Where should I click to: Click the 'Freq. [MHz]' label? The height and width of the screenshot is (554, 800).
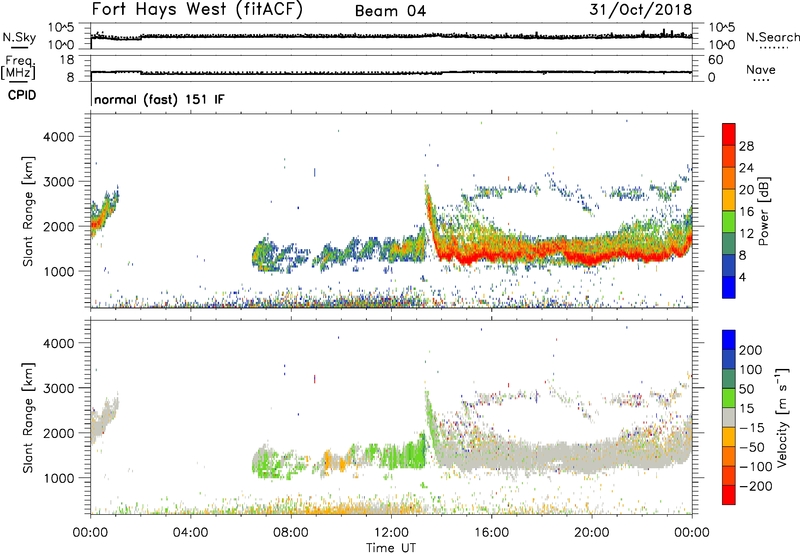(19, 68)
